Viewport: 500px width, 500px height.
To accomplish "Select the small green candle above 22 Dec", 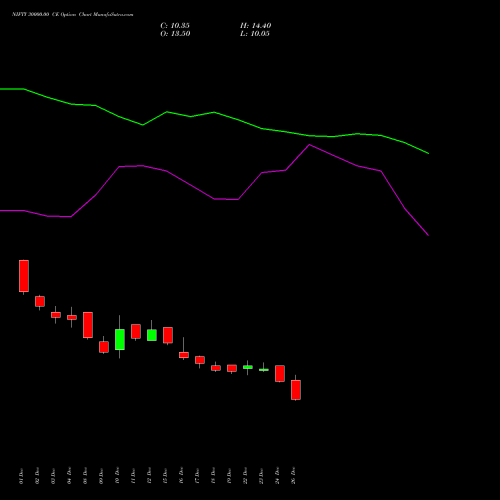I will pyautogui.click(x=248, y=367).
